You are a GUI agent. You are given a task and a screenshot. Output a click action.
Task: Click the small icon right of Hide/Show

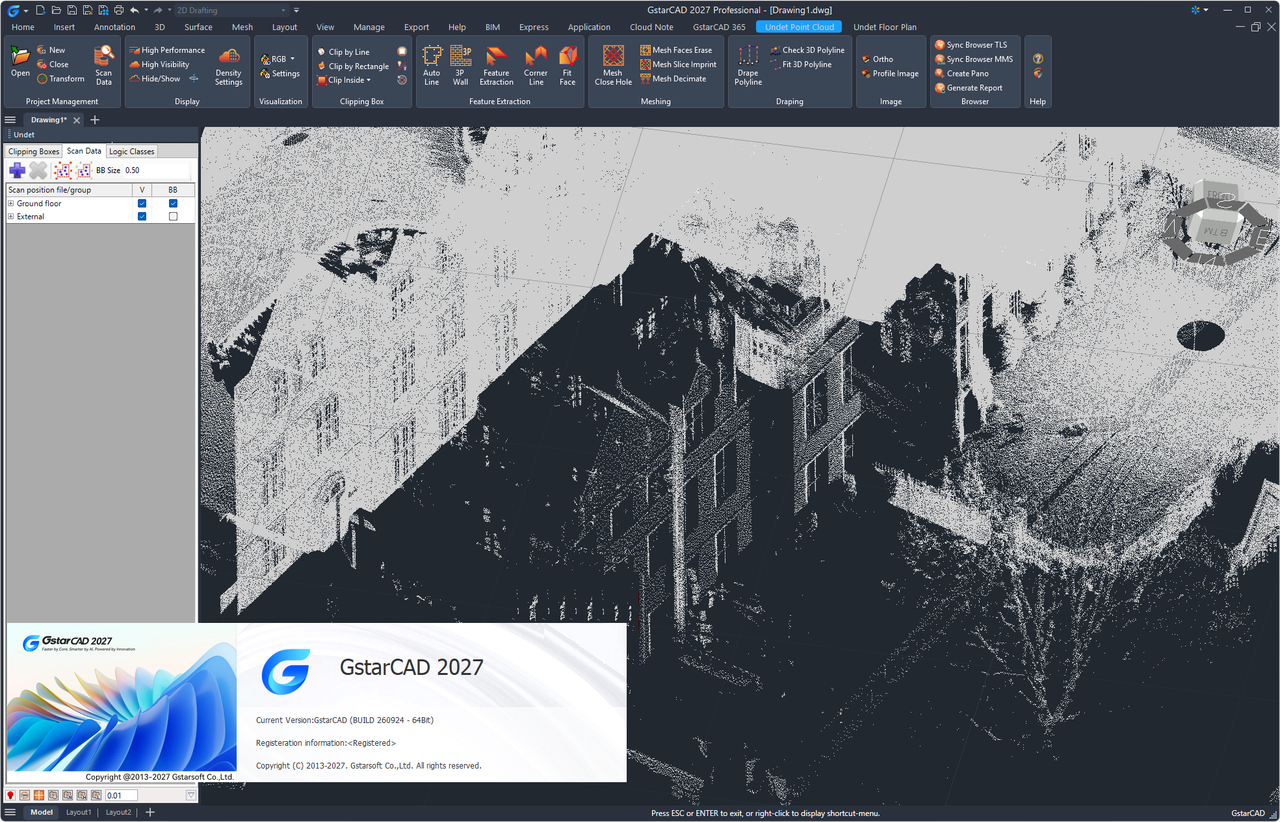(194, 78)
